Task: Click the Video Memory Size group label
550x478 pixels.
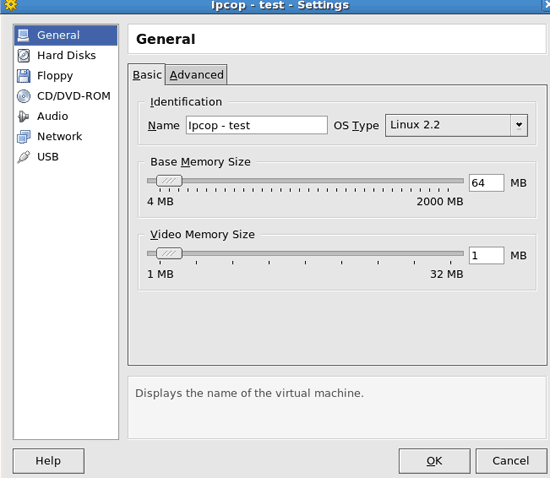Action: click(x=202, y=234)
